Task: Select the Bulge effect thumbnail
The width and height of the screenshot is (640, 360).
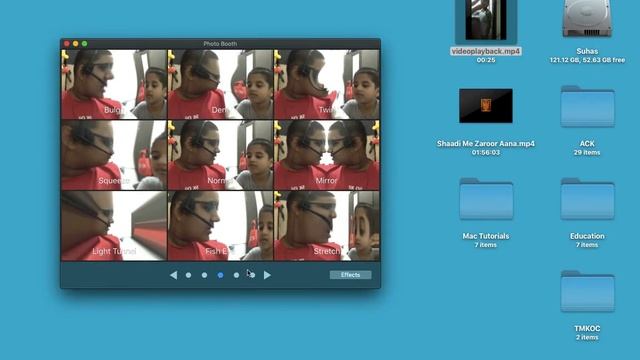Action: (114, 84)
